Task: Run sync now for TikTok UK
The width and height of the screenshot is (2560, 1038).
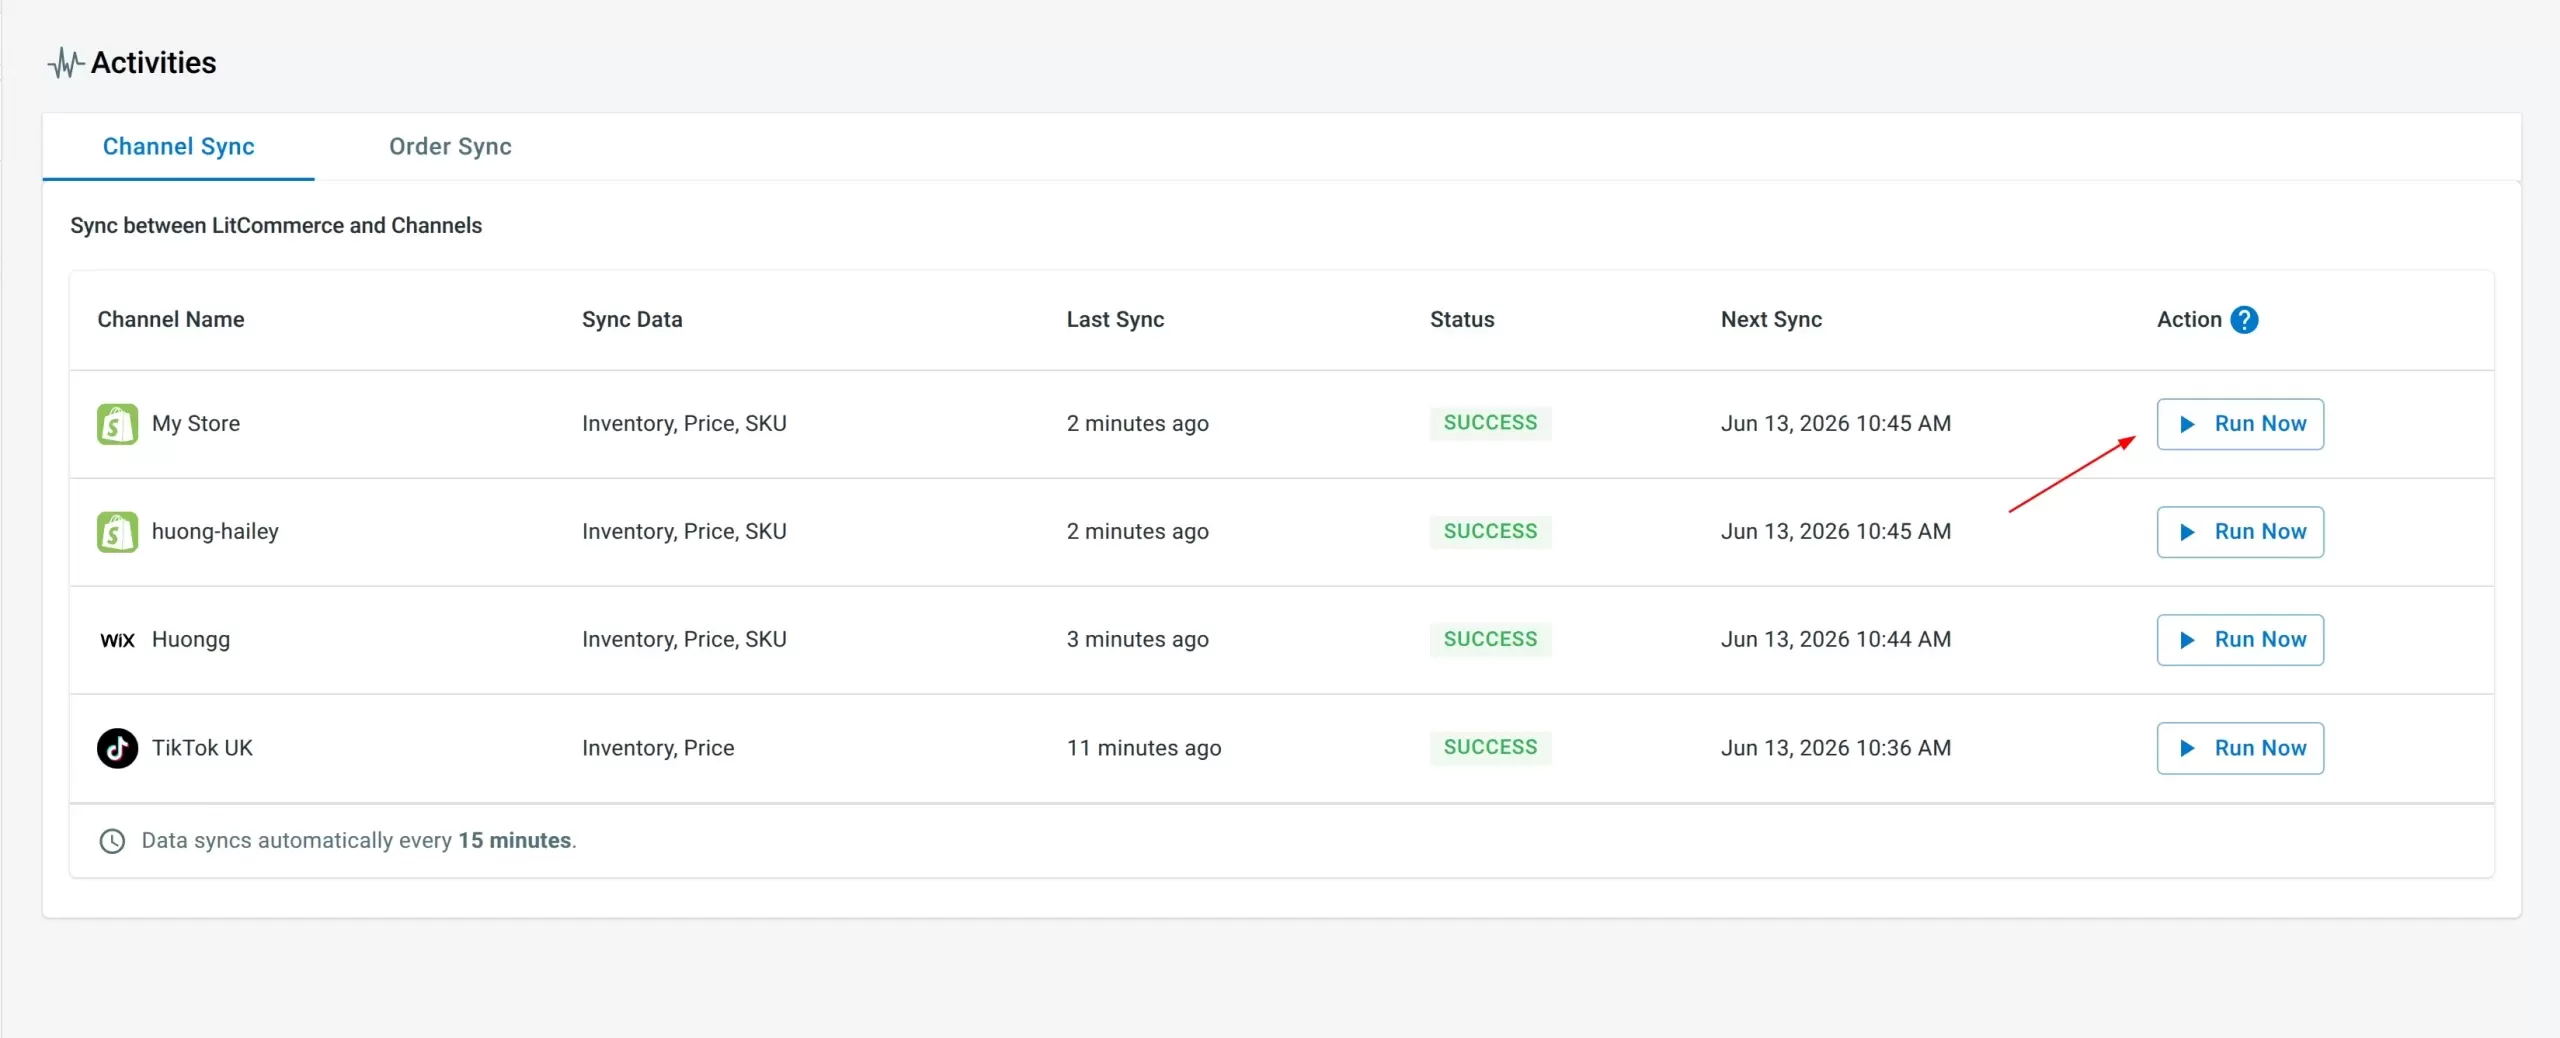Action: [x=2240, y=748]
